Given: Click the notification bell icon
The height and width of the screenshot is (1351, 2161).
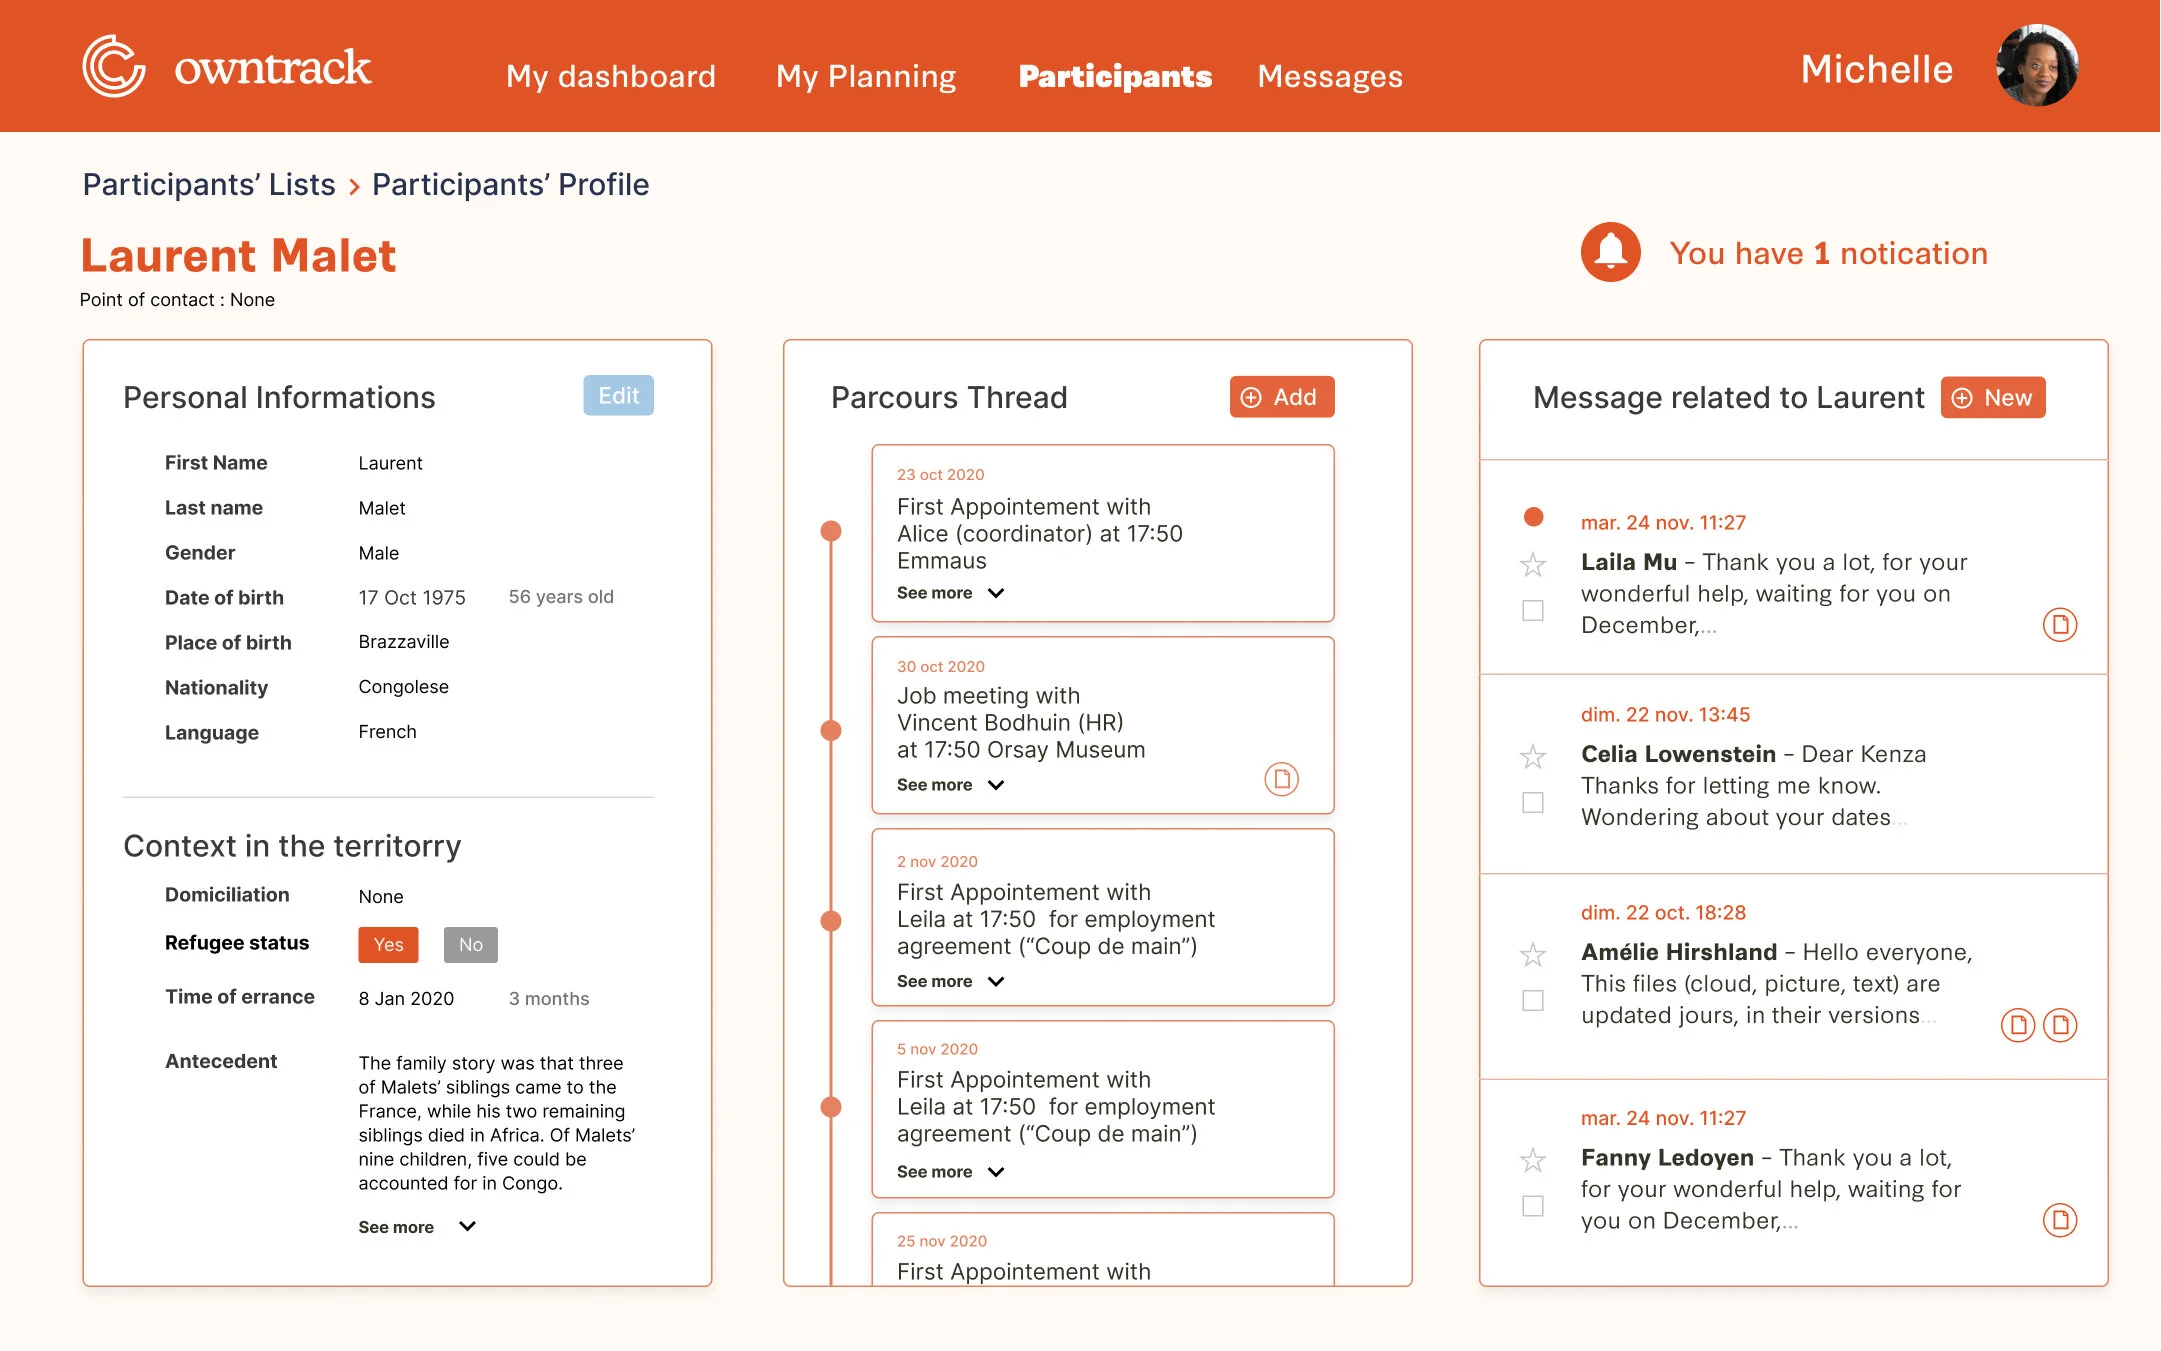Looking at the screenshot, I should coord(1610,252).
